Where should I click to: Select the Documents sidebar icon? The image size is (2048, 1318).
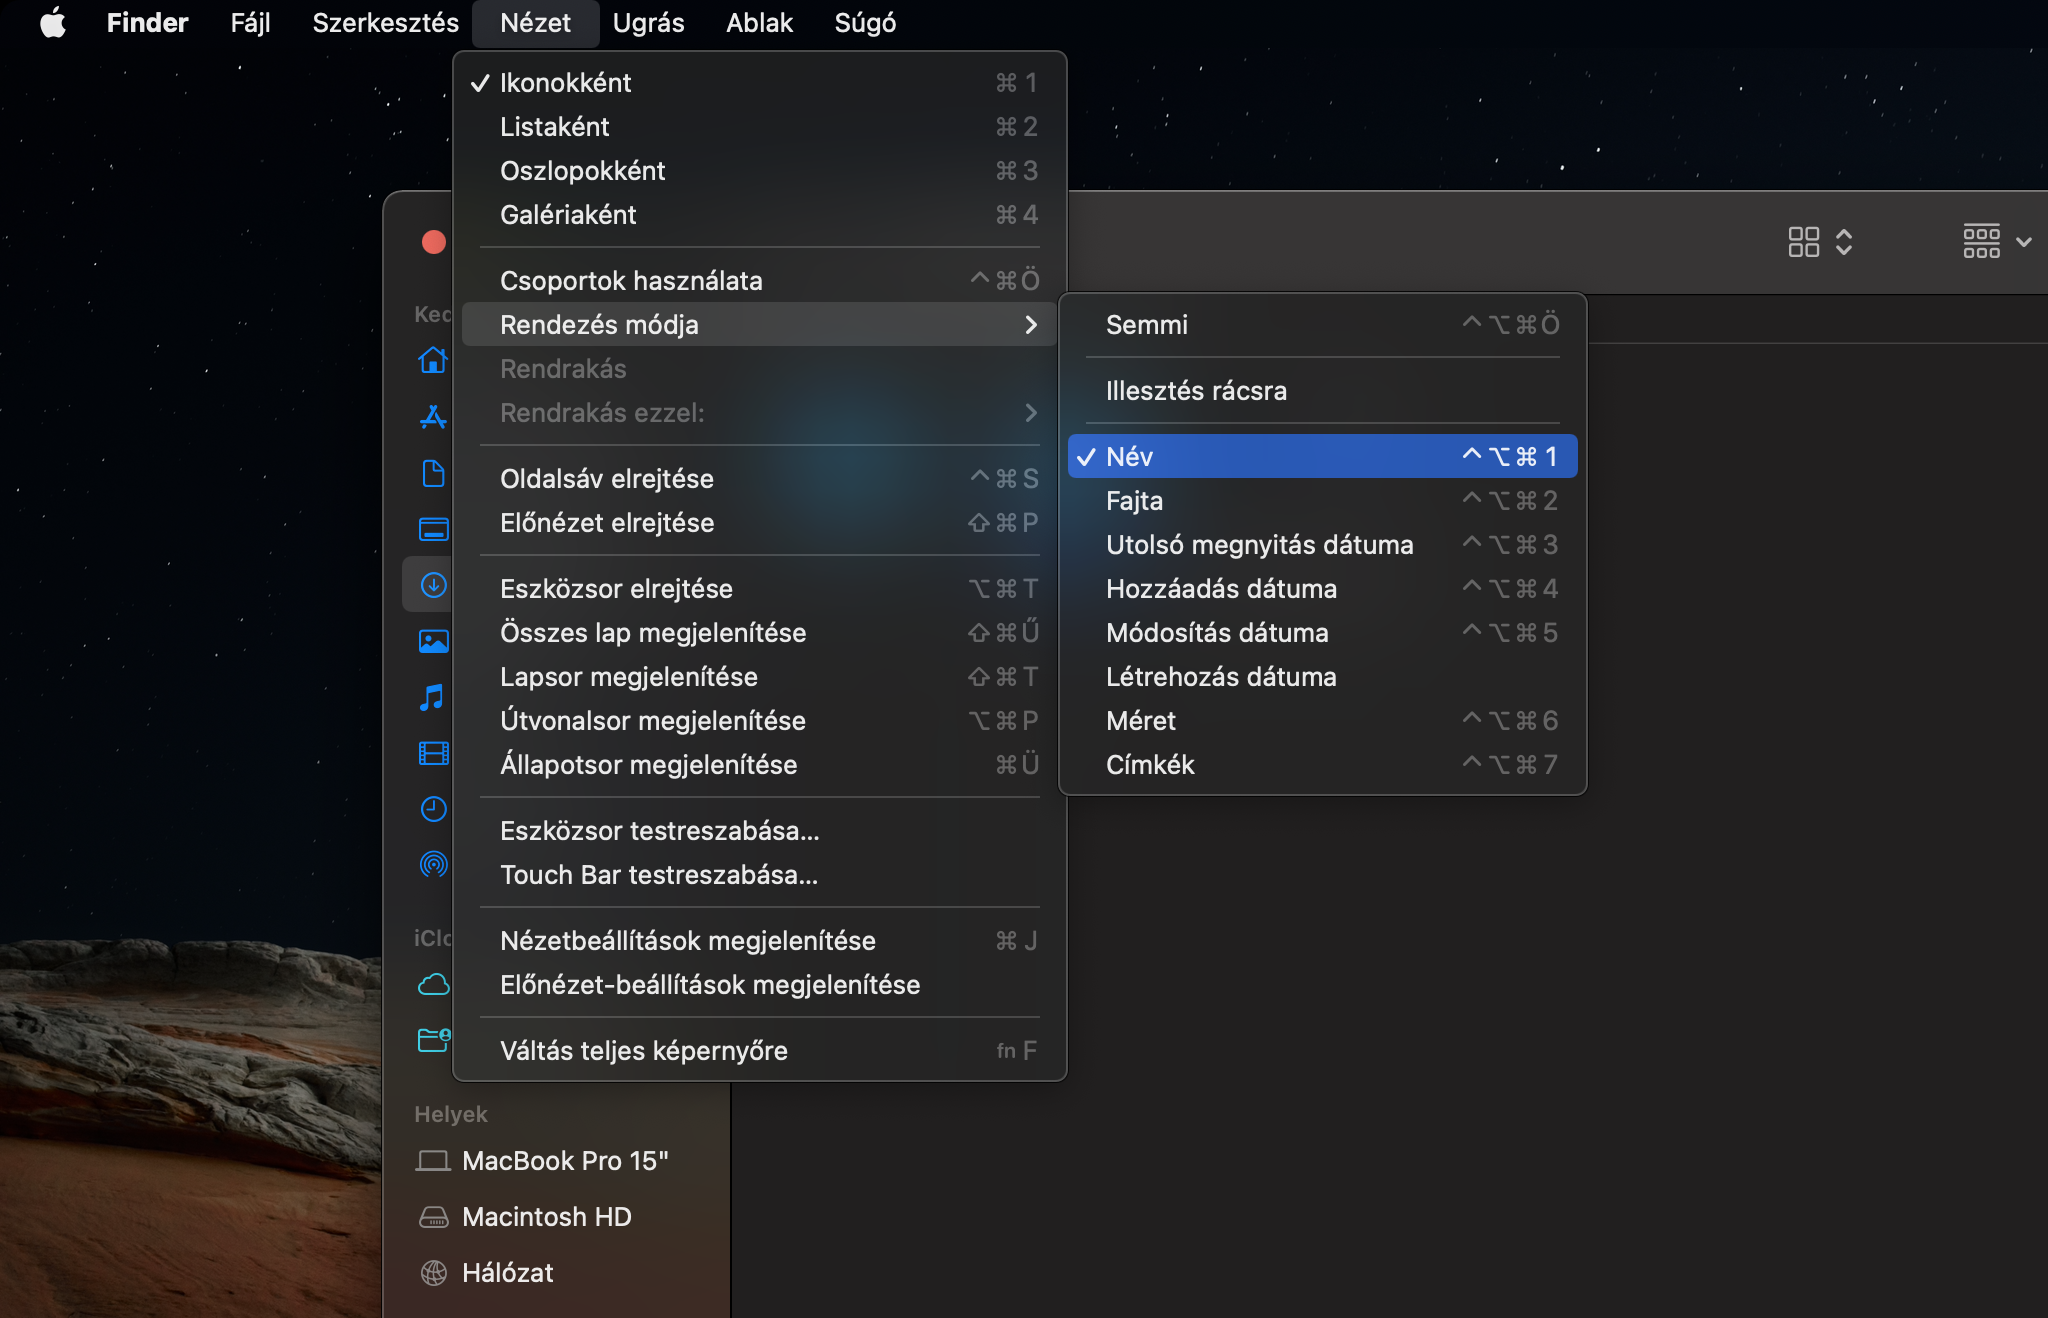(433, 473)
